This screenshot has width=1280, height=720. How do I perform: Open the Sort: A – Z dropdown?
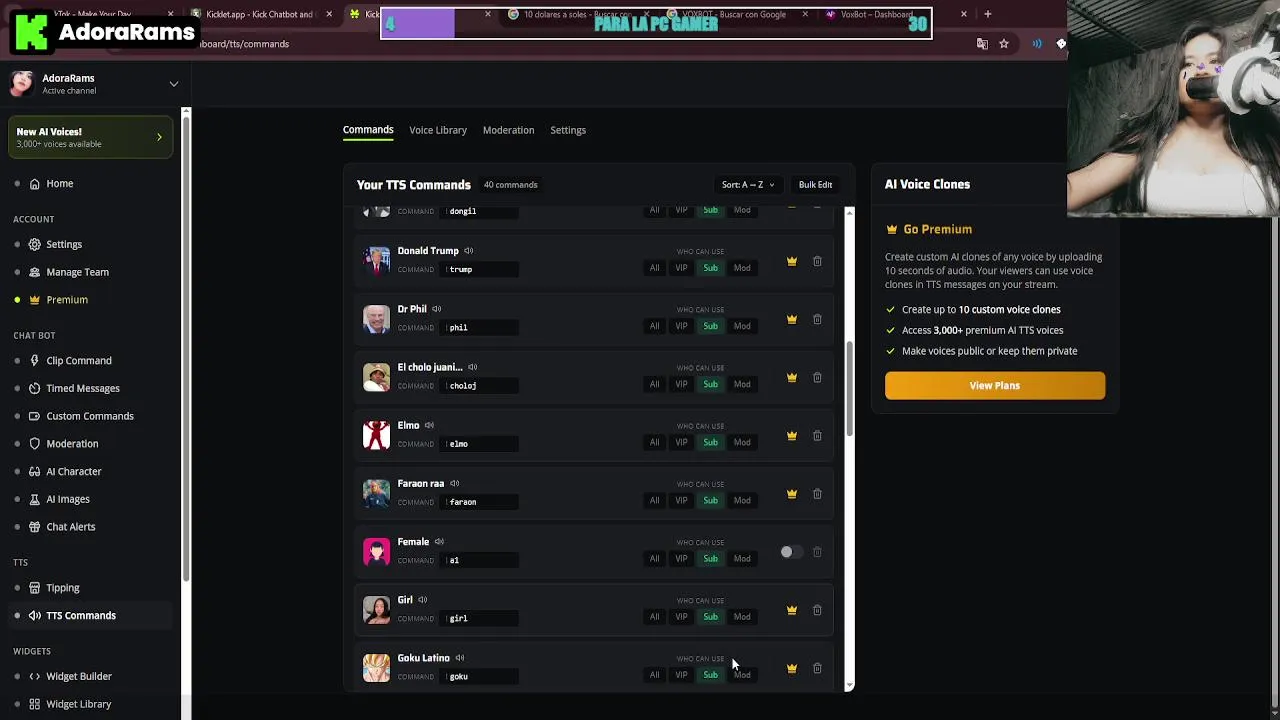point(748,185)
